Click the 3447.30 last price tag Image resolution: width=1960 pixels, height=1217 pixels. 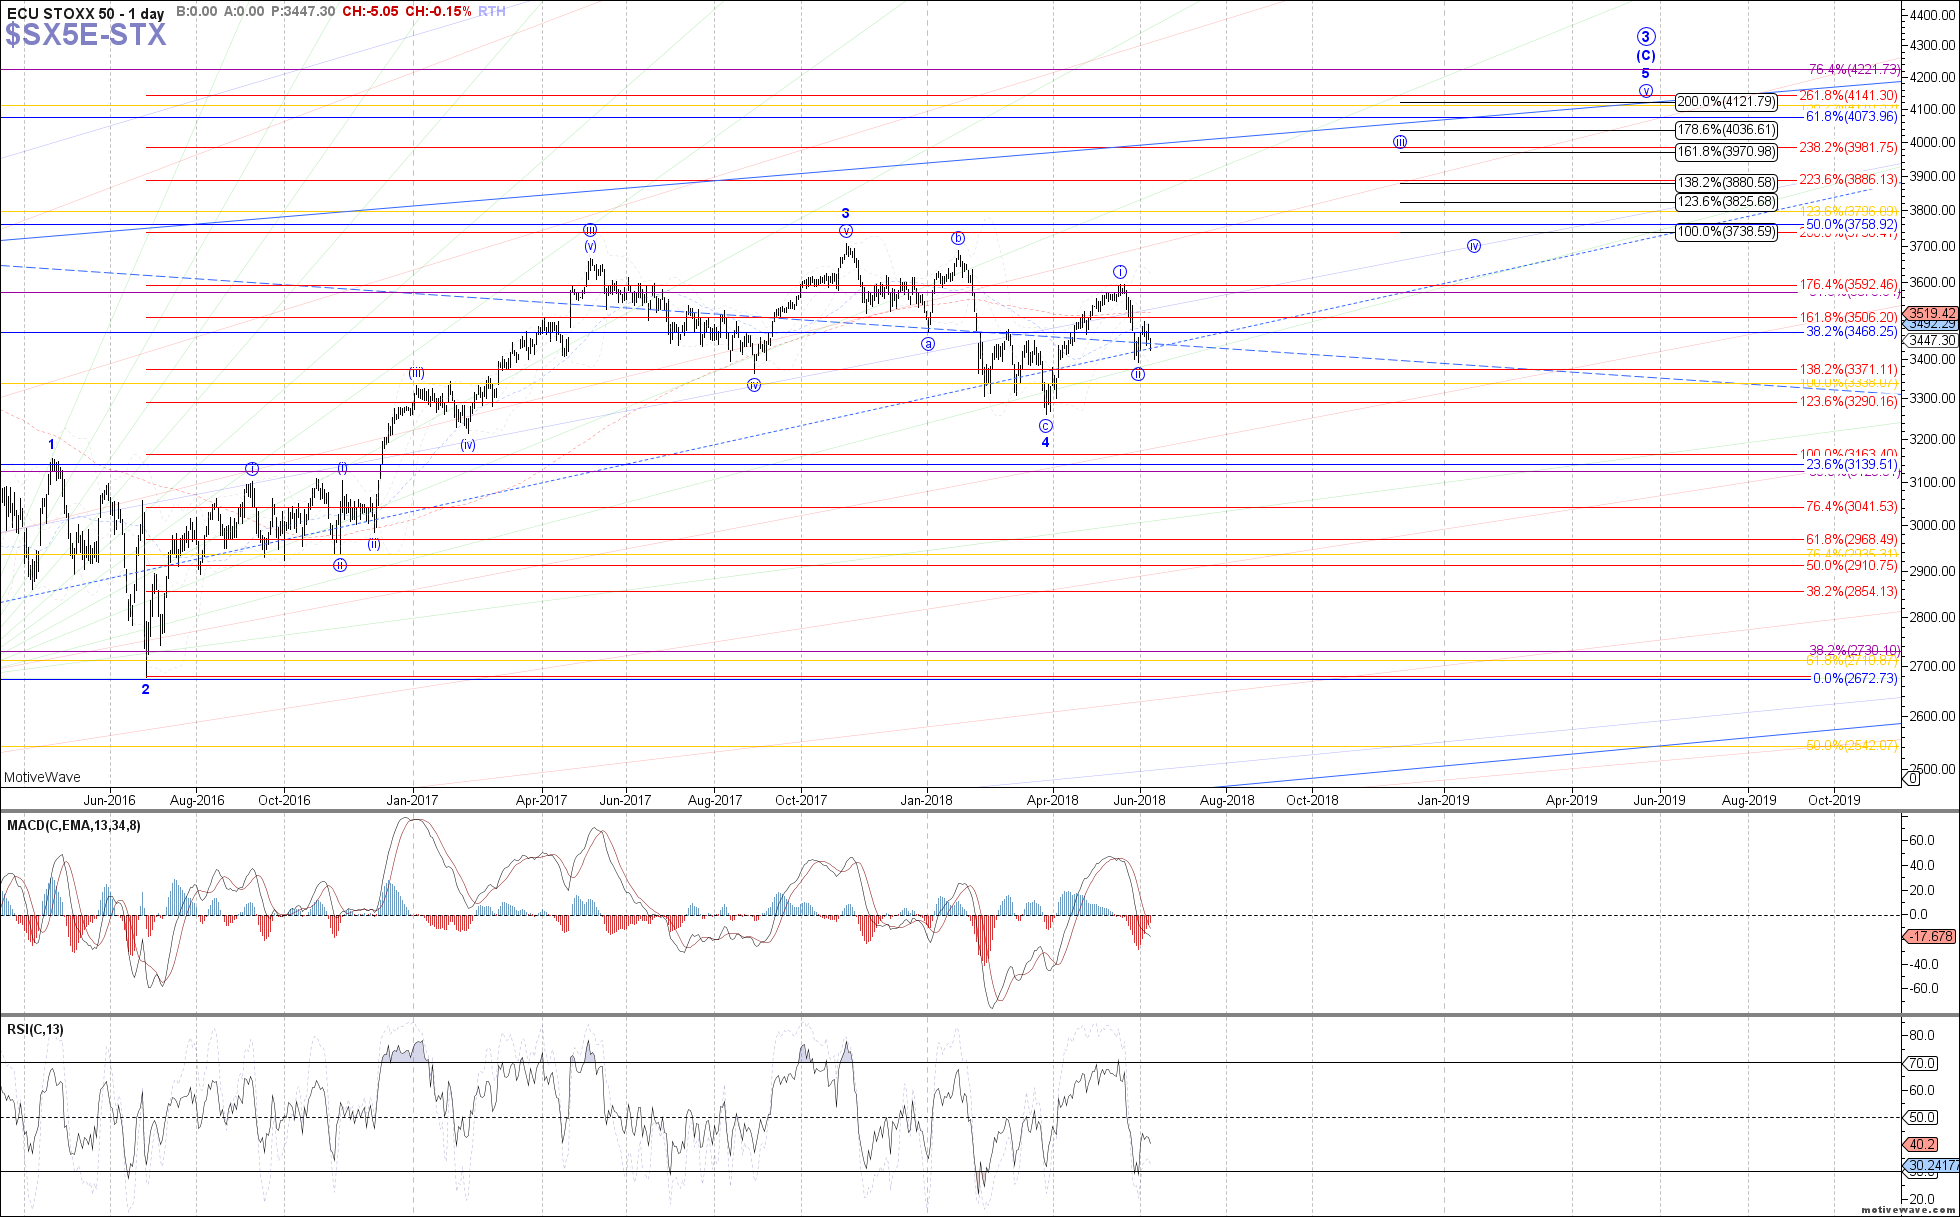(x=1930, y=341)
